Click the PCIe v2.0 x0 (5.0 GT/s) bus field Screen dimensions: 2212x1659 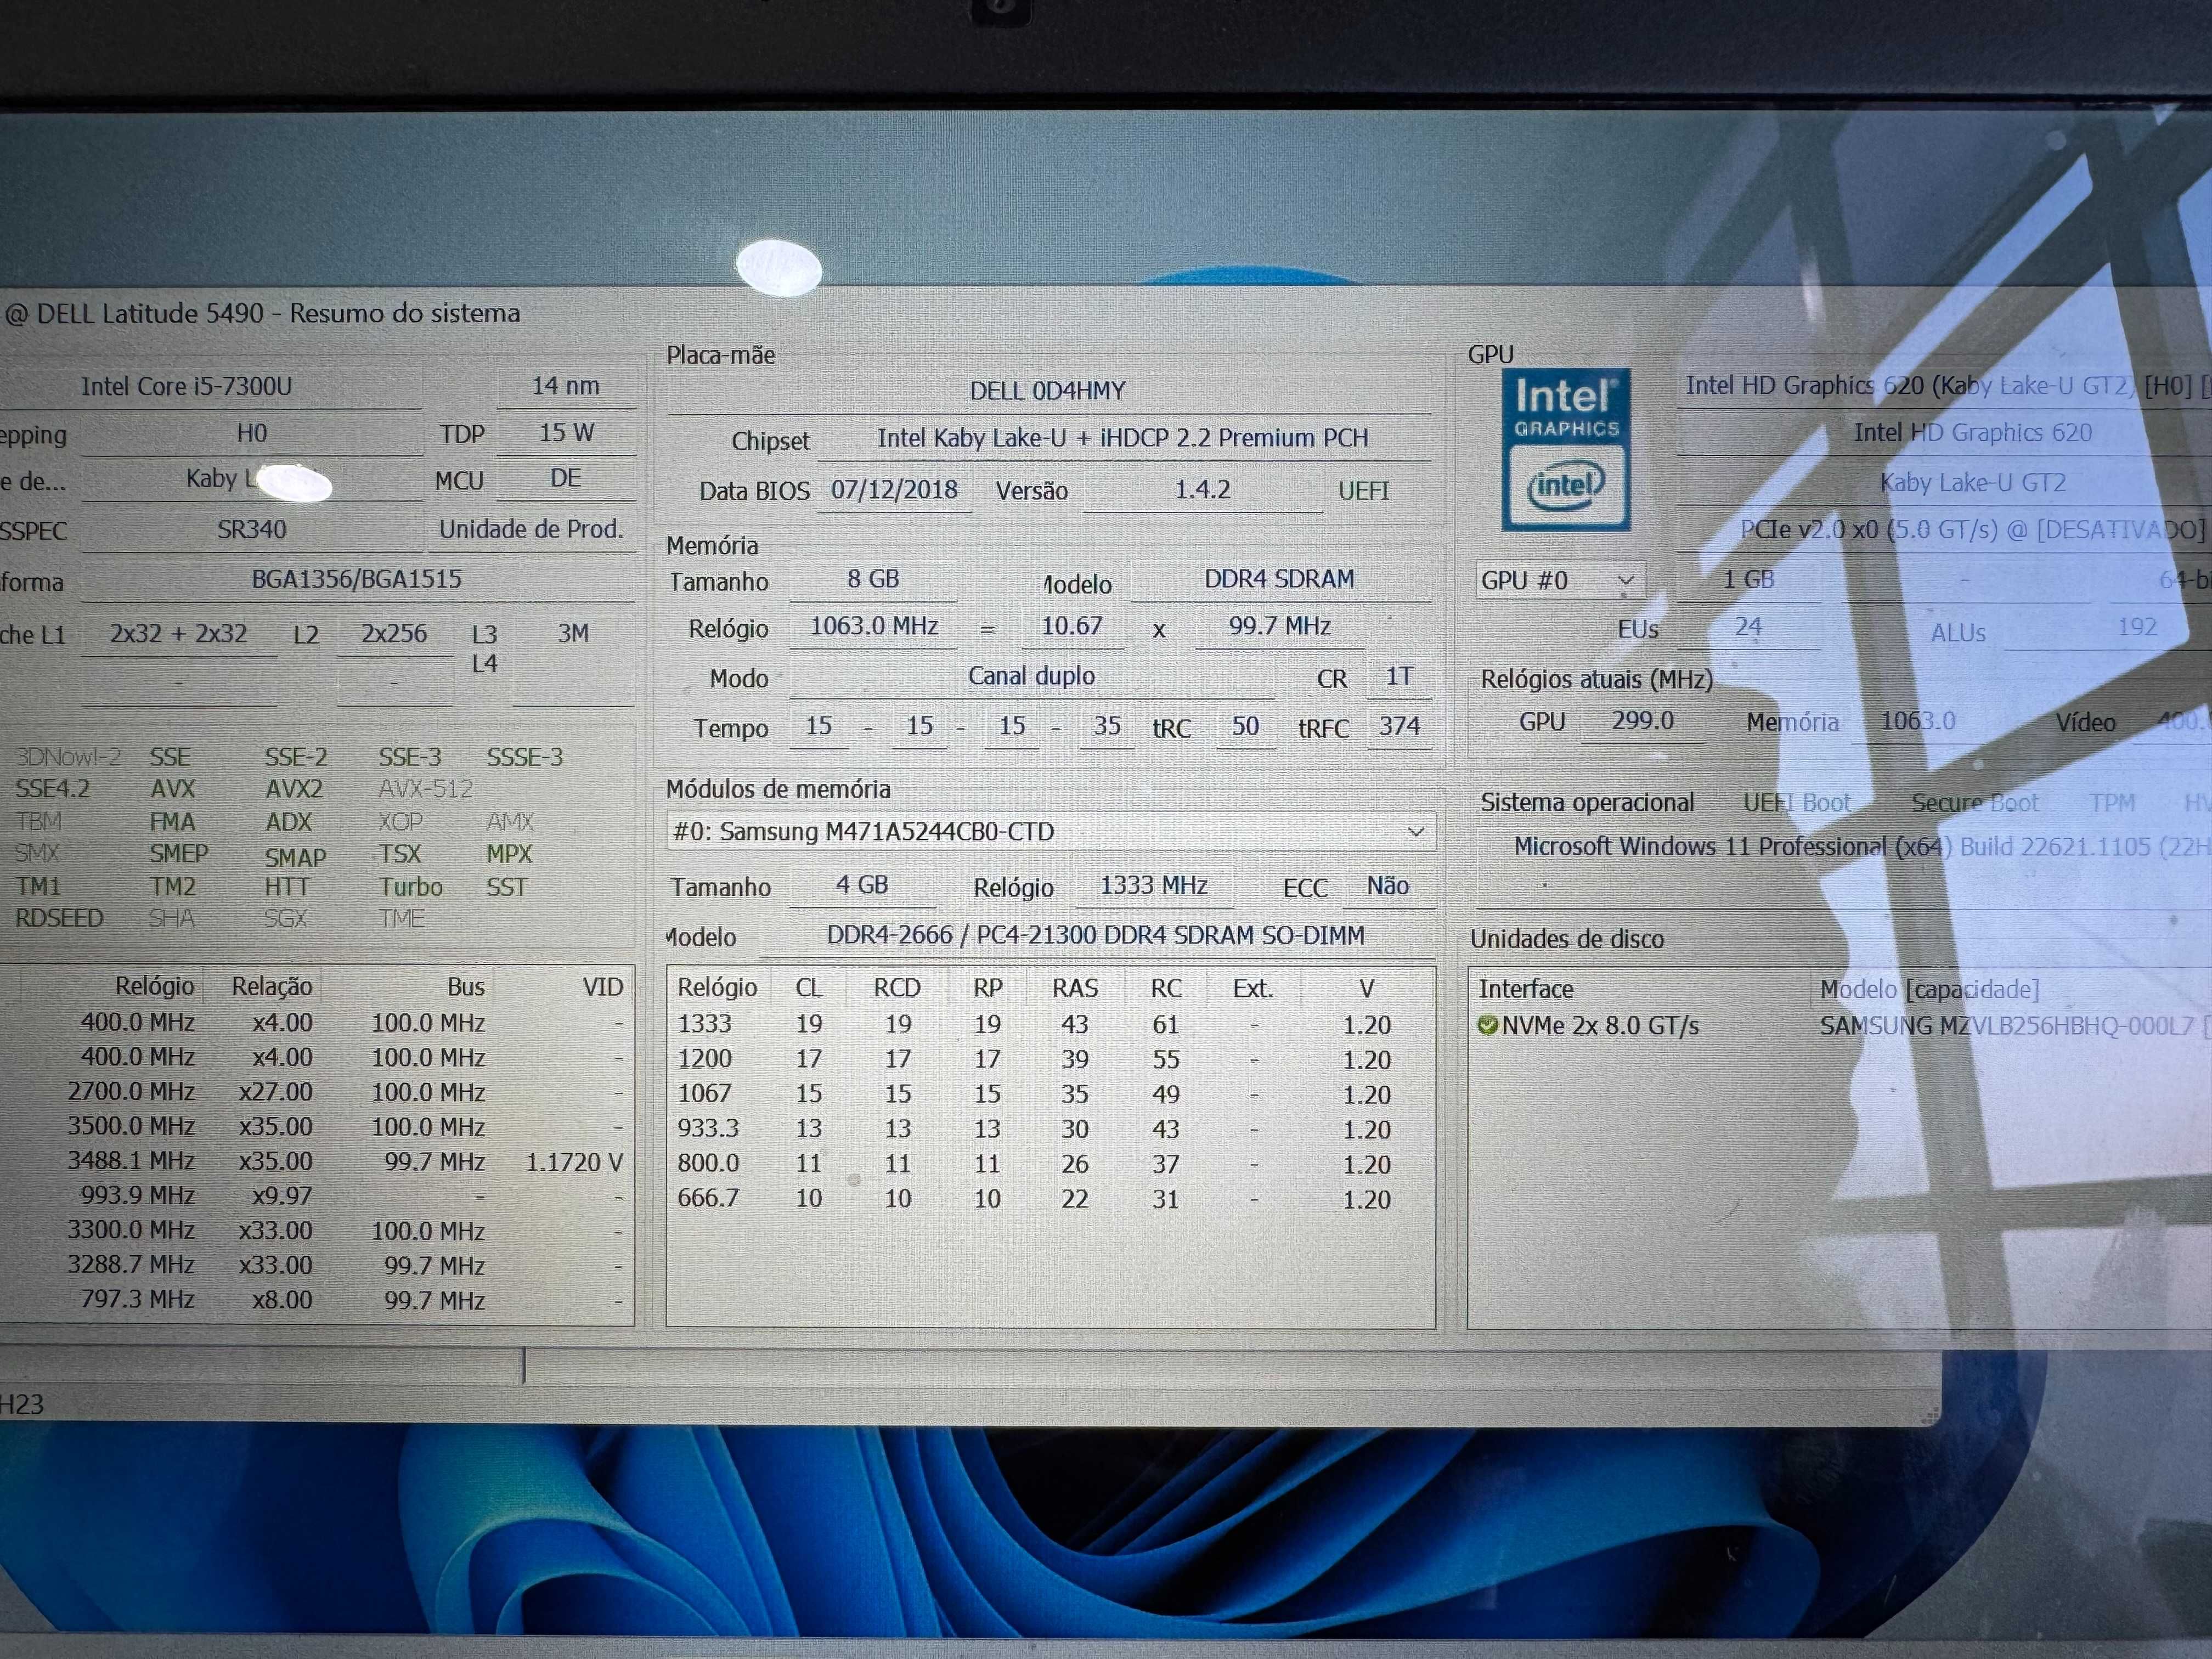[1972, 529]
